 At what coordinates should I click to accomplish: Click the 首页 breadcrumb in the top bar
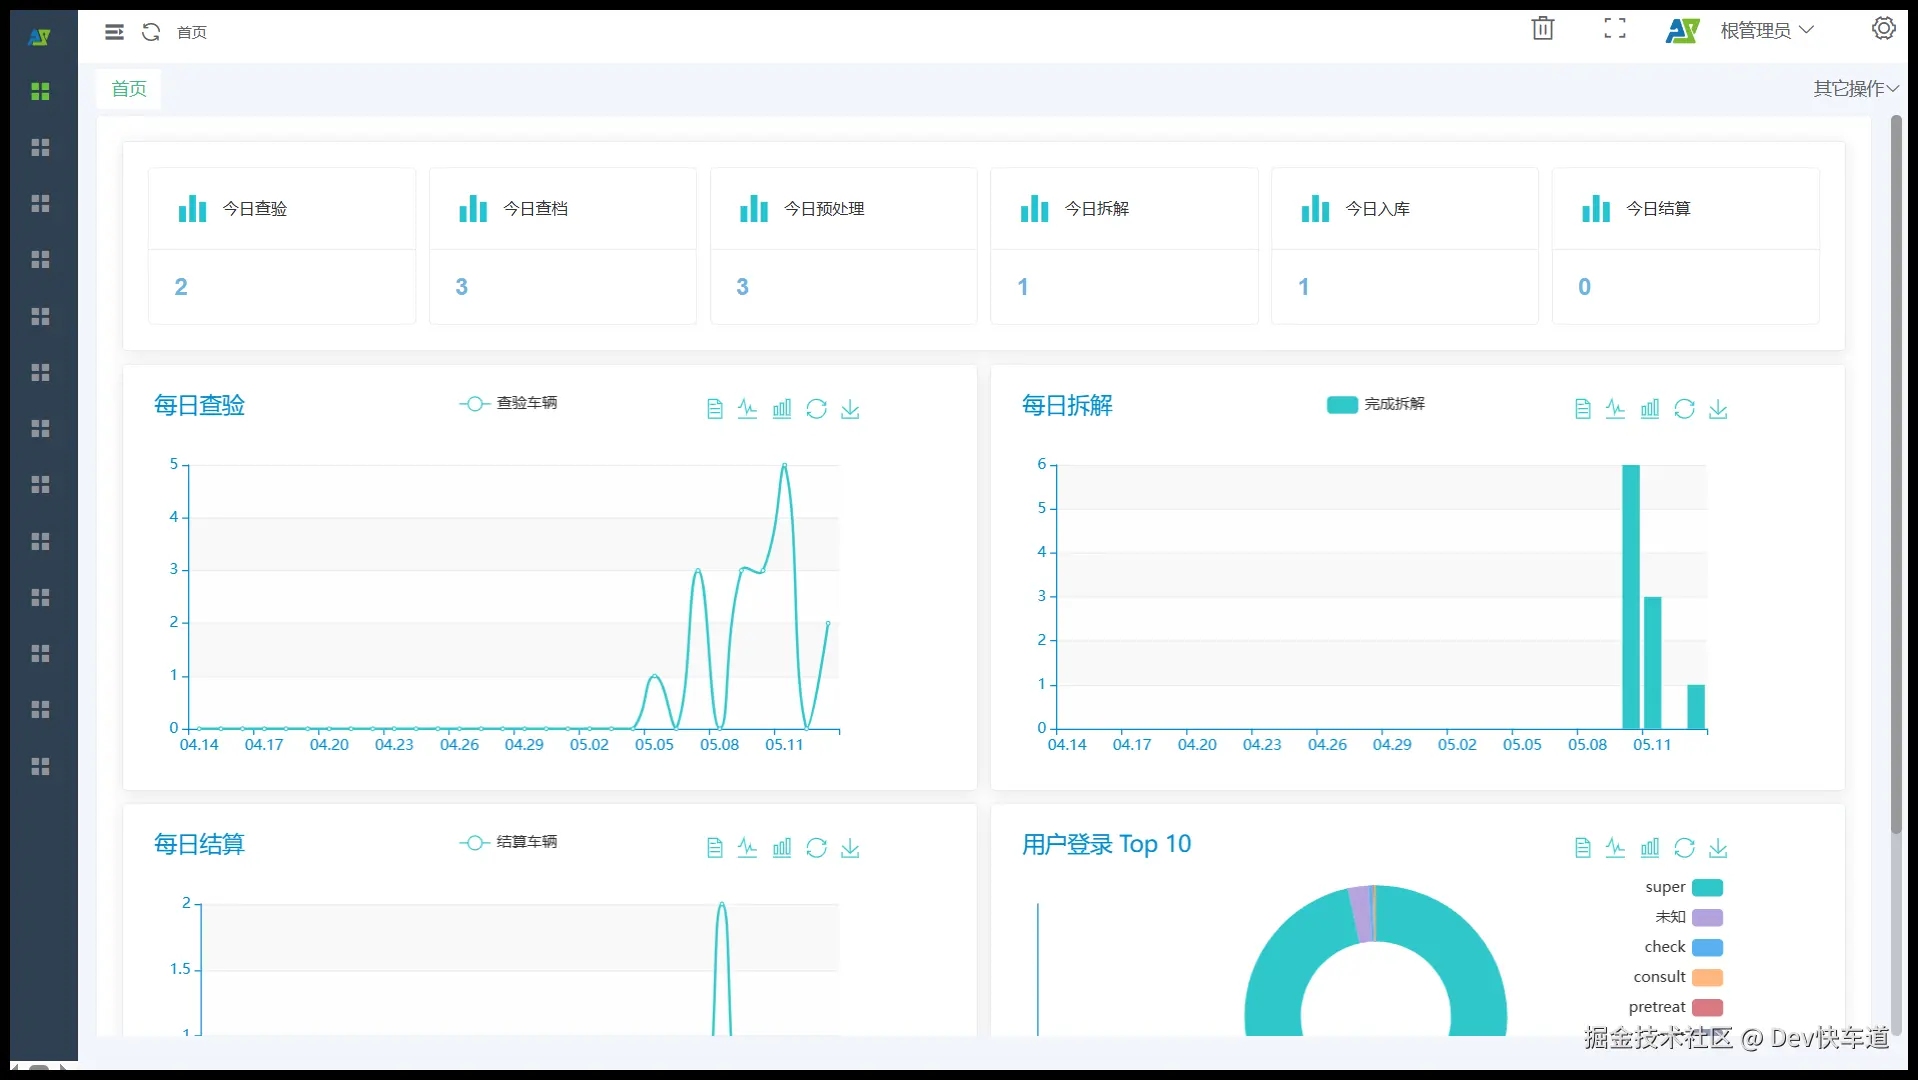(192, 33)
